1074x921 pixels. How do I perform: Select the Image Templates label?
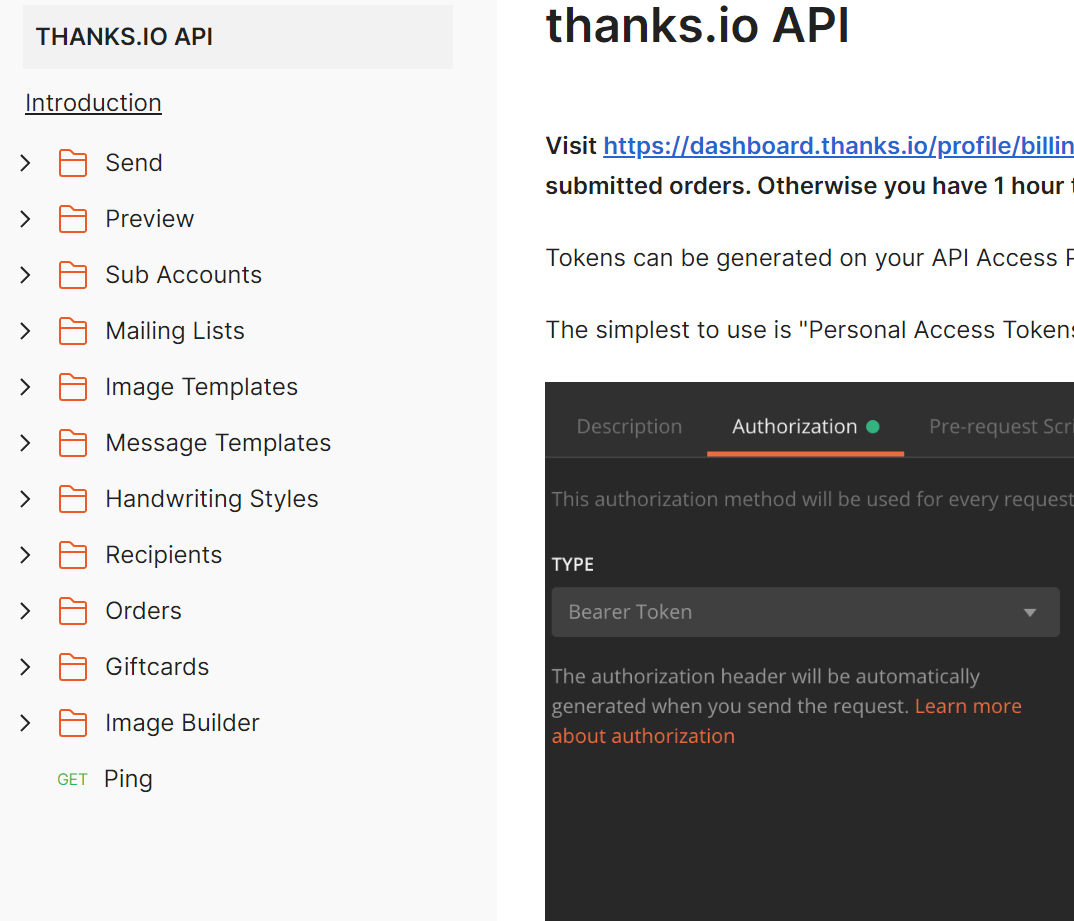coord(201,387)
